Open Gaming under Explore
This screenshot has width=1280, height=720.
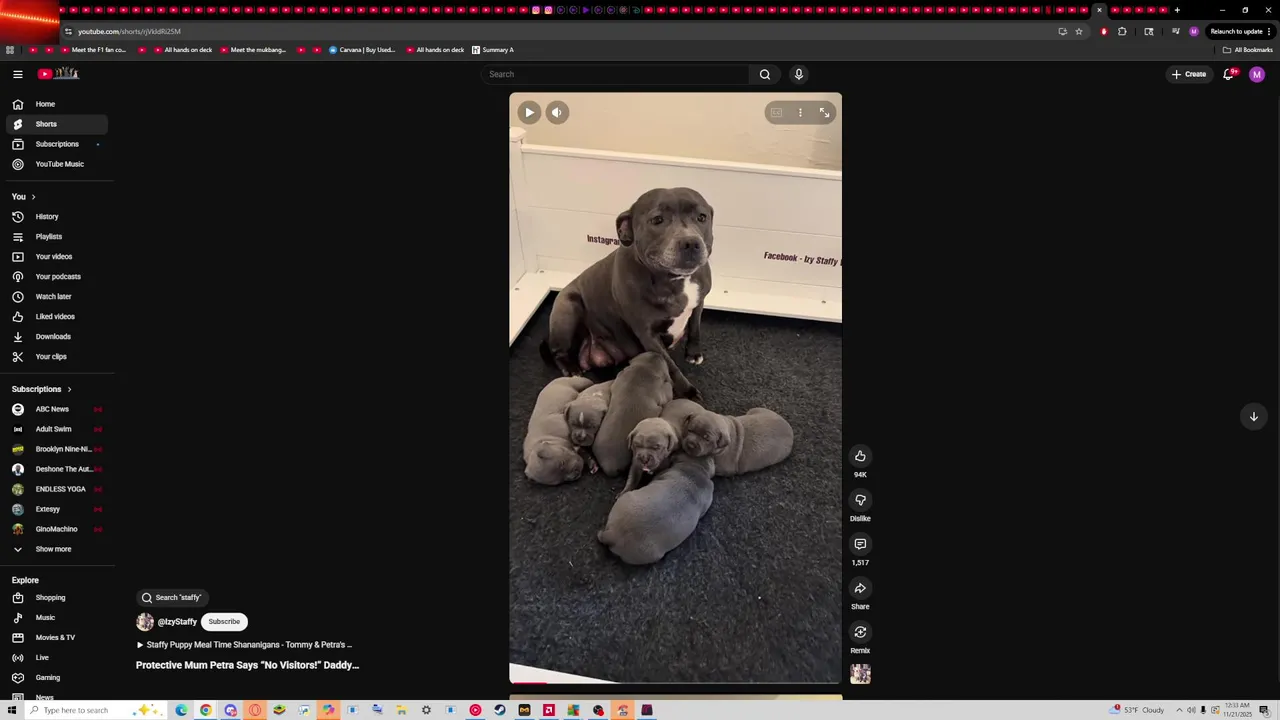(x=56, y=678)
